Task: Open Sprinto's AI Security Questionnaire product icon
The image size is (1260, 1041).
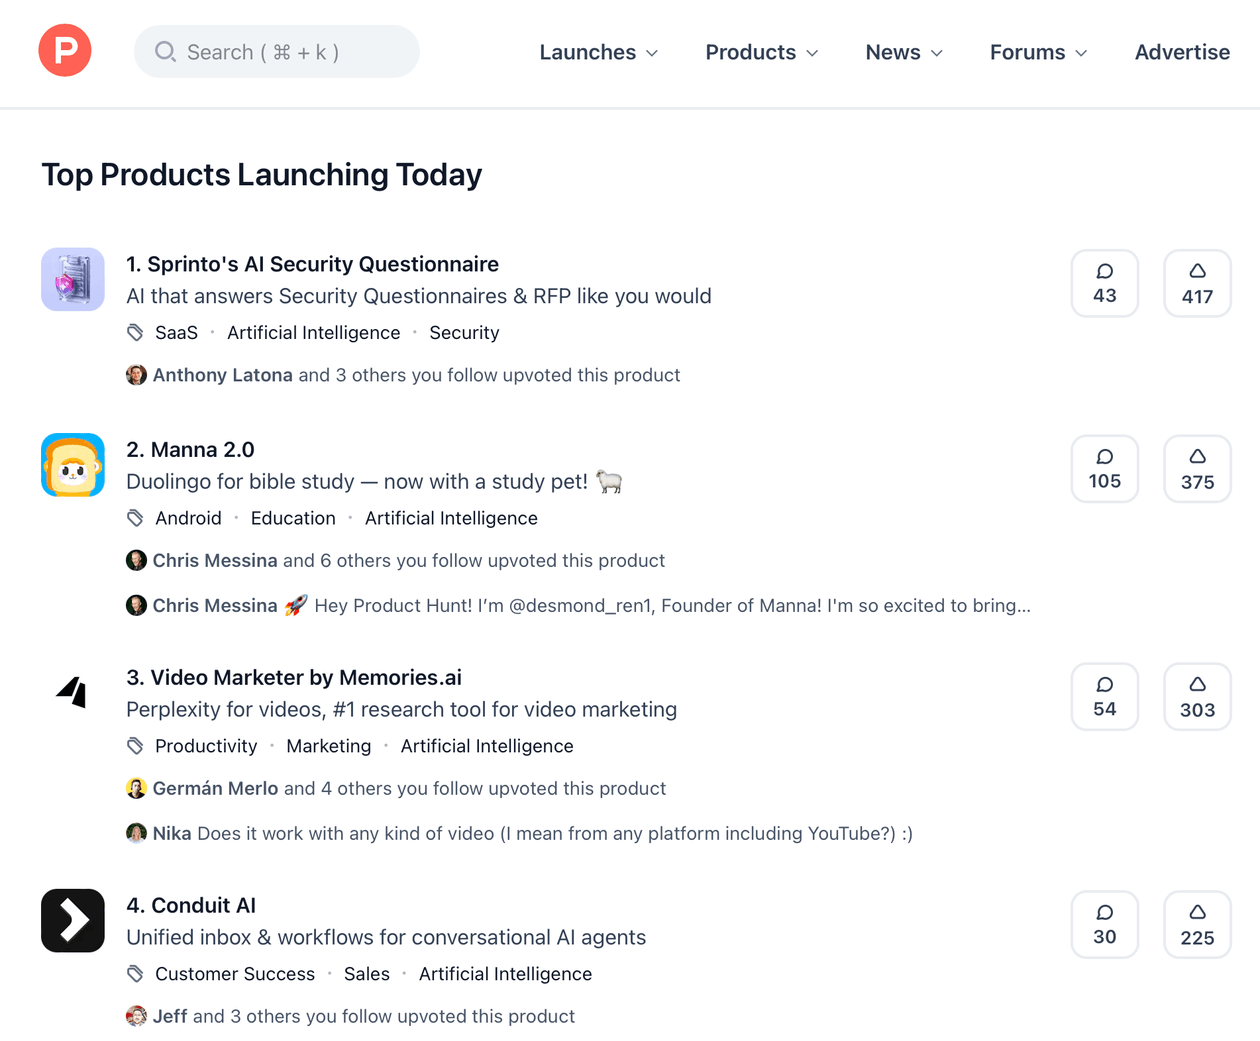Action: click(x=73, y=279)
